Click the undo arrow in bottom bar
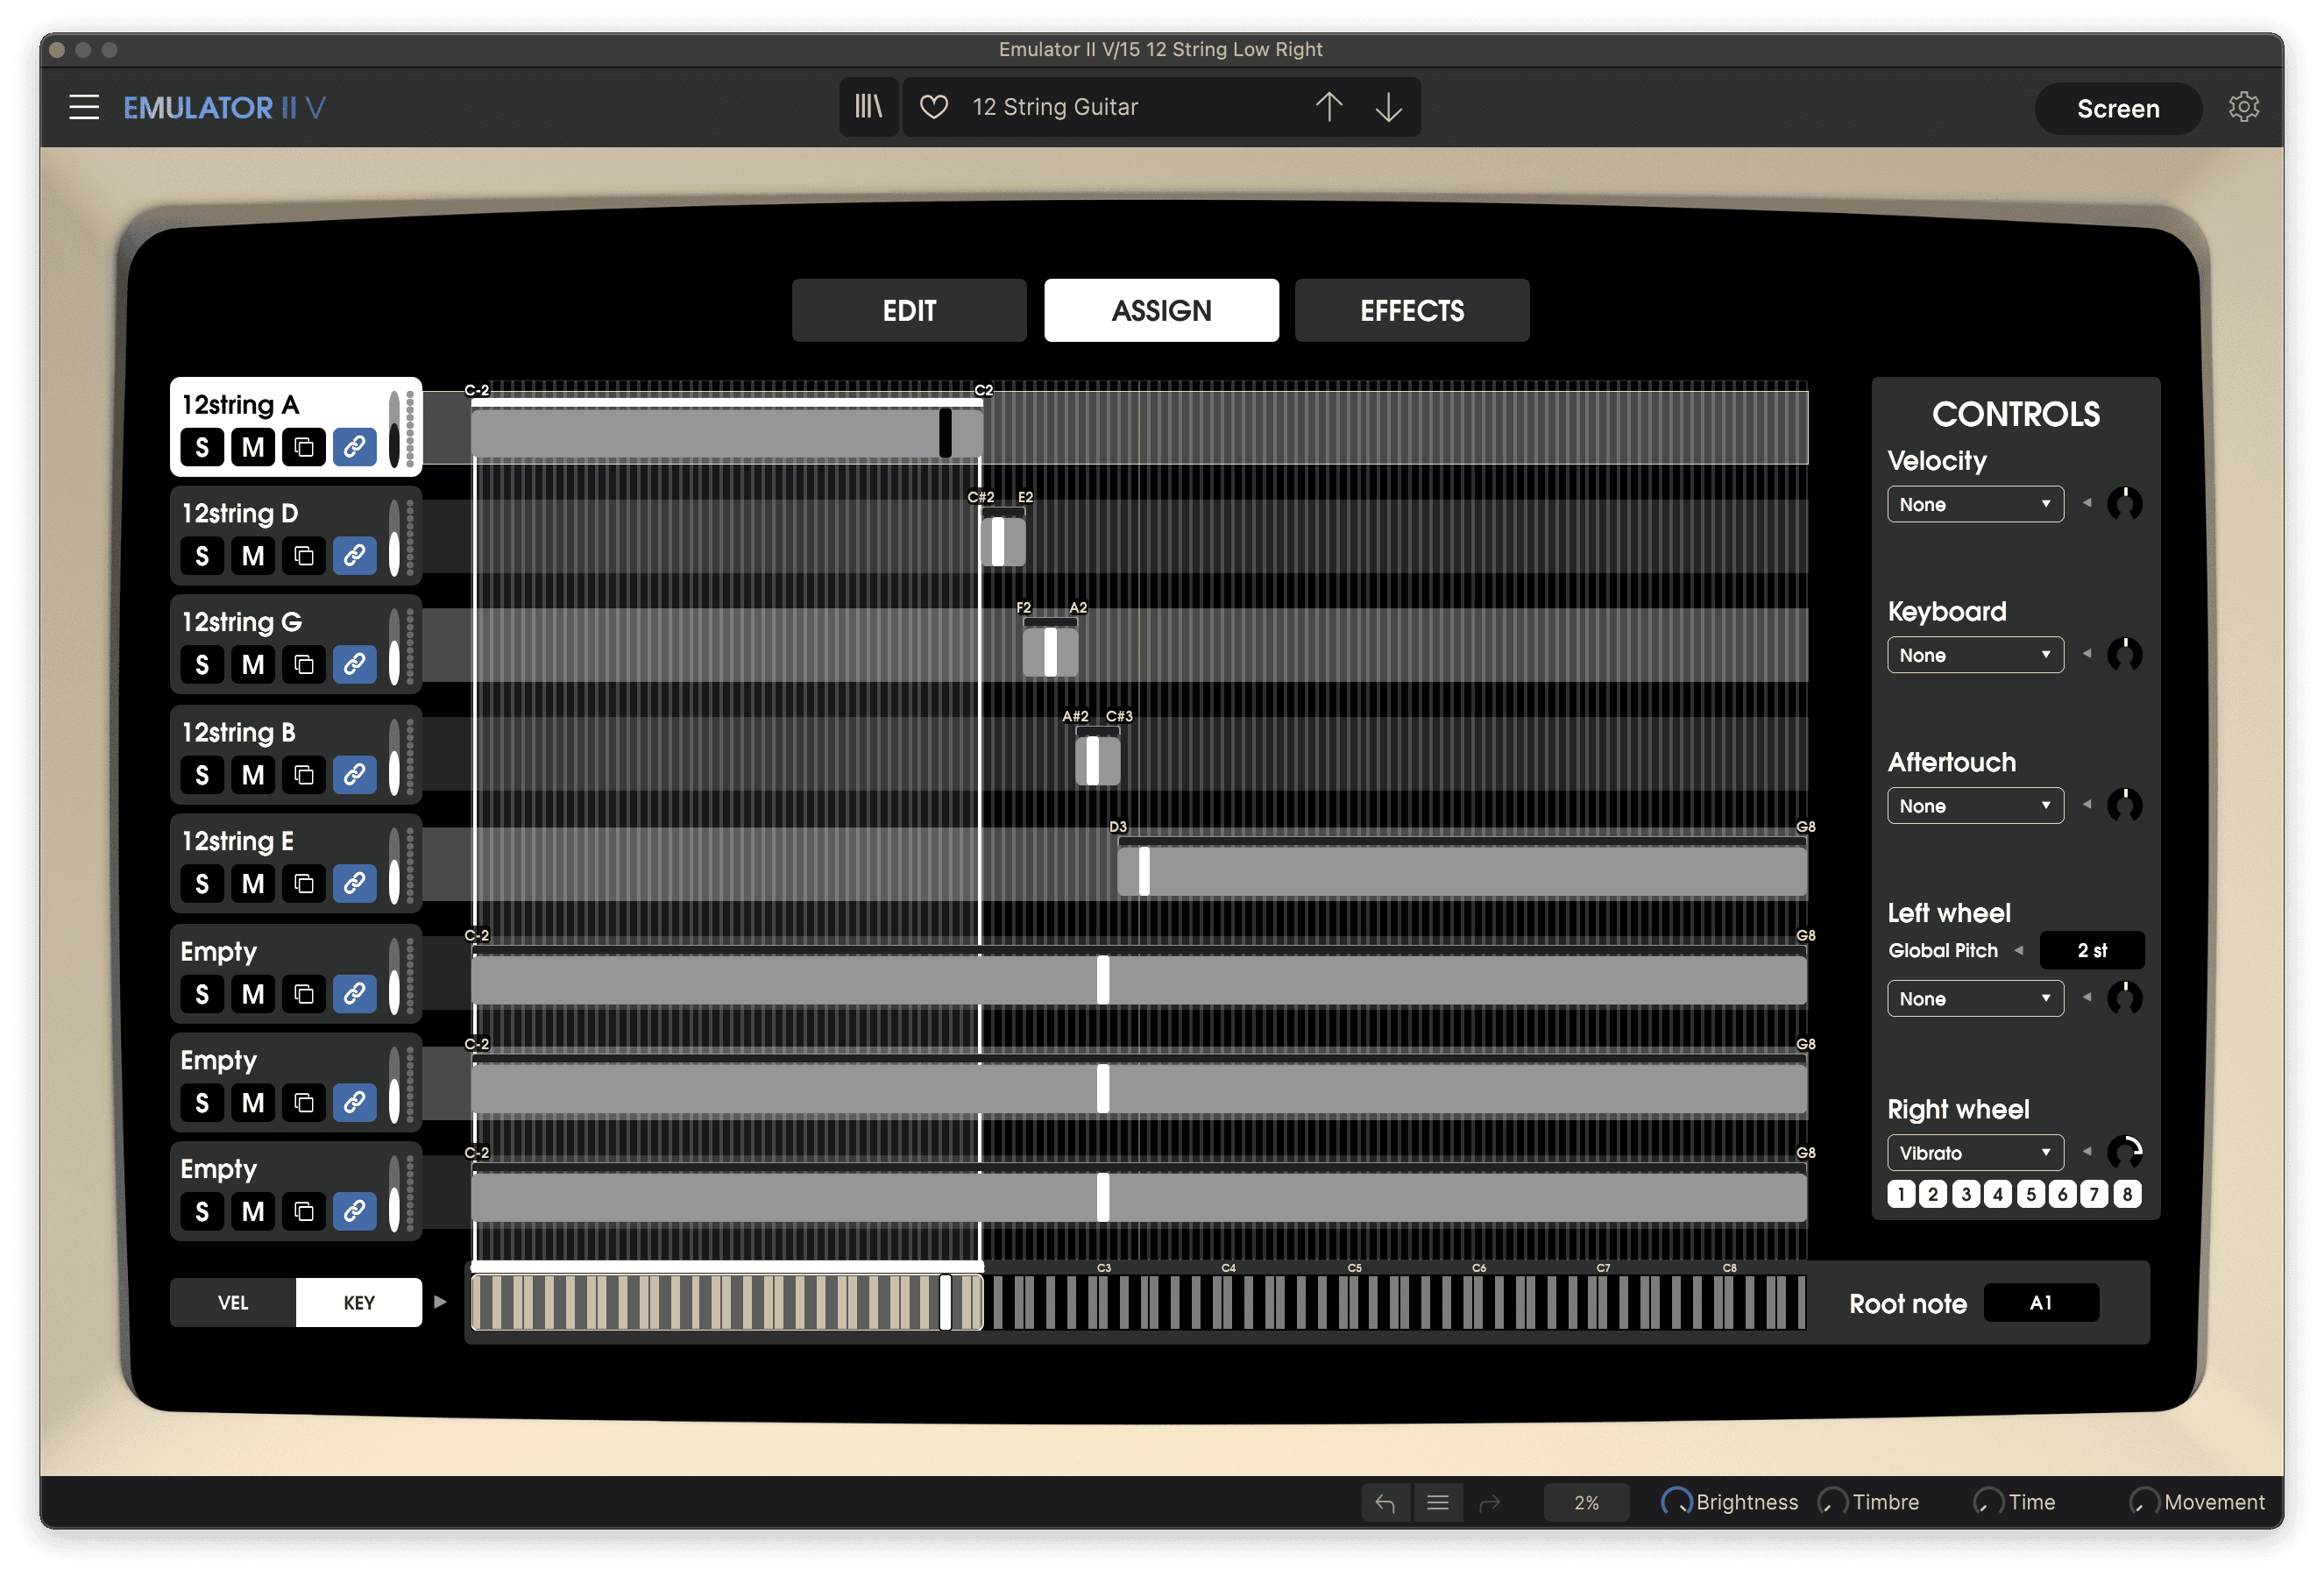 click(x=1385, y=1502)
